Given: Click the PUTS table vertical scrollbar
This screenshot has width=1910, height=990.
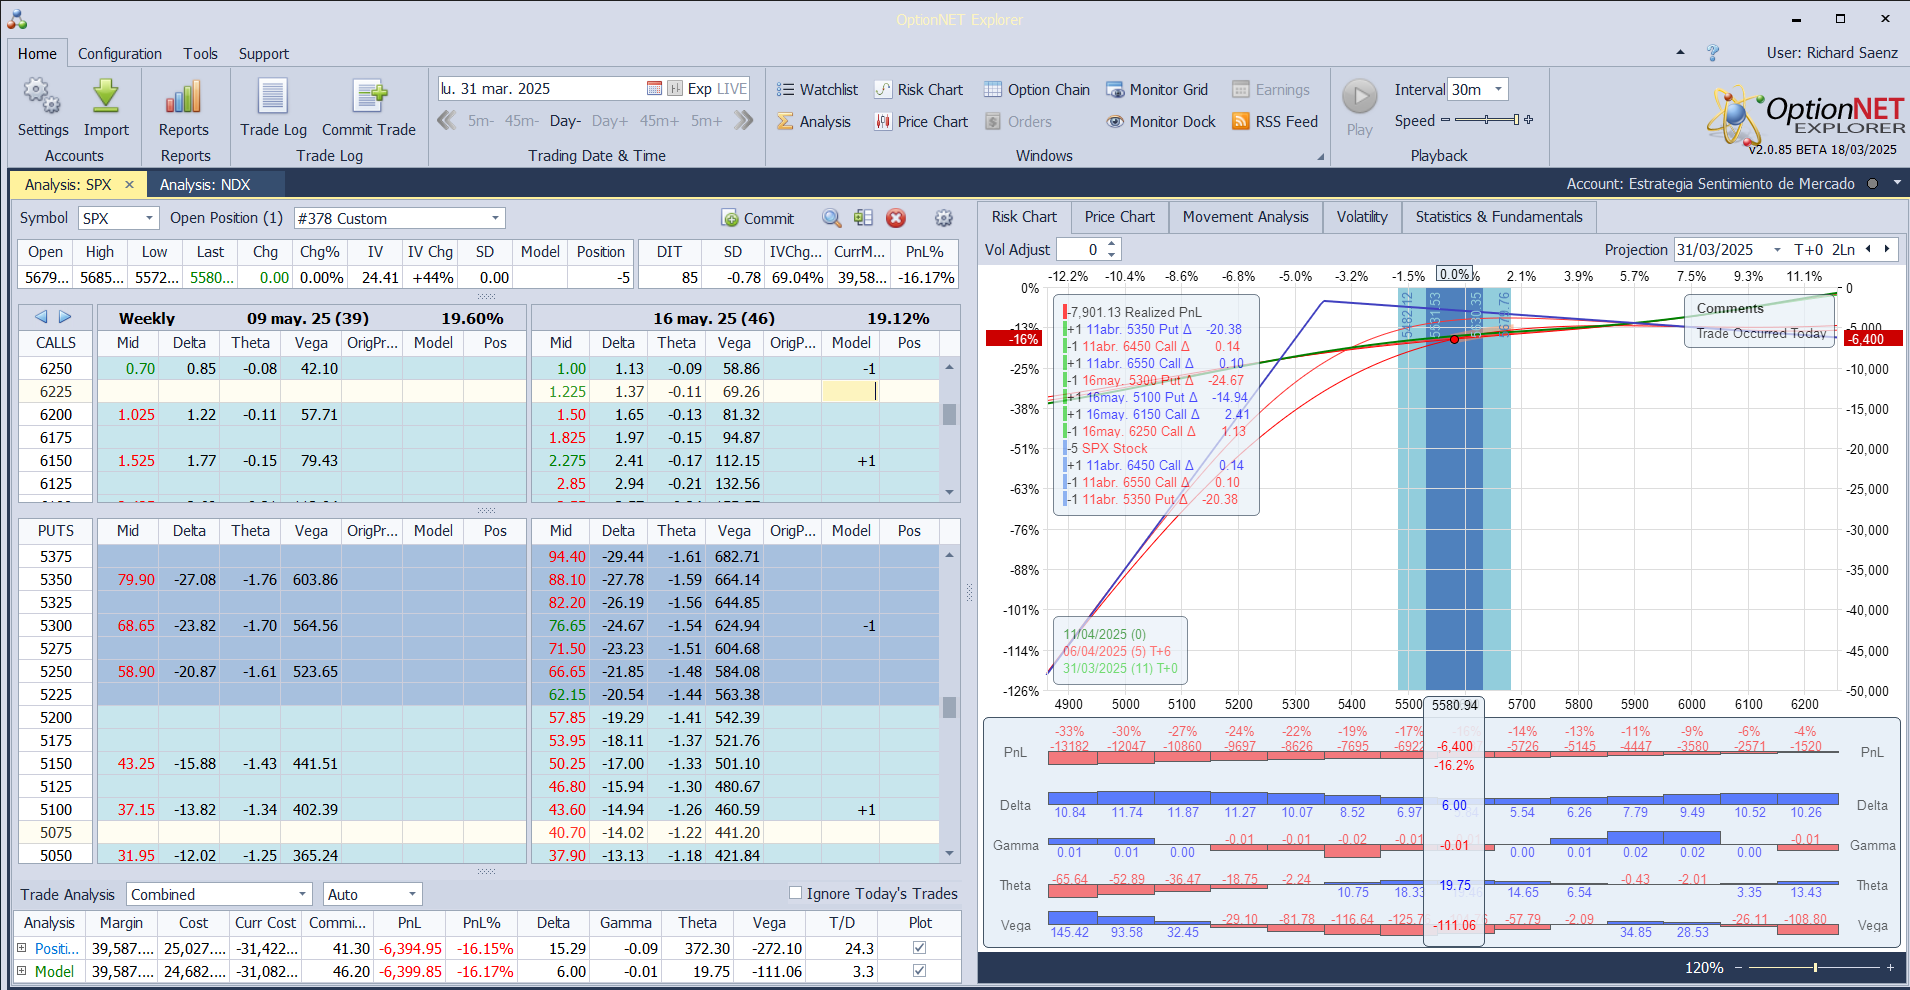Looking at the screenshot, I should [949, 705].
